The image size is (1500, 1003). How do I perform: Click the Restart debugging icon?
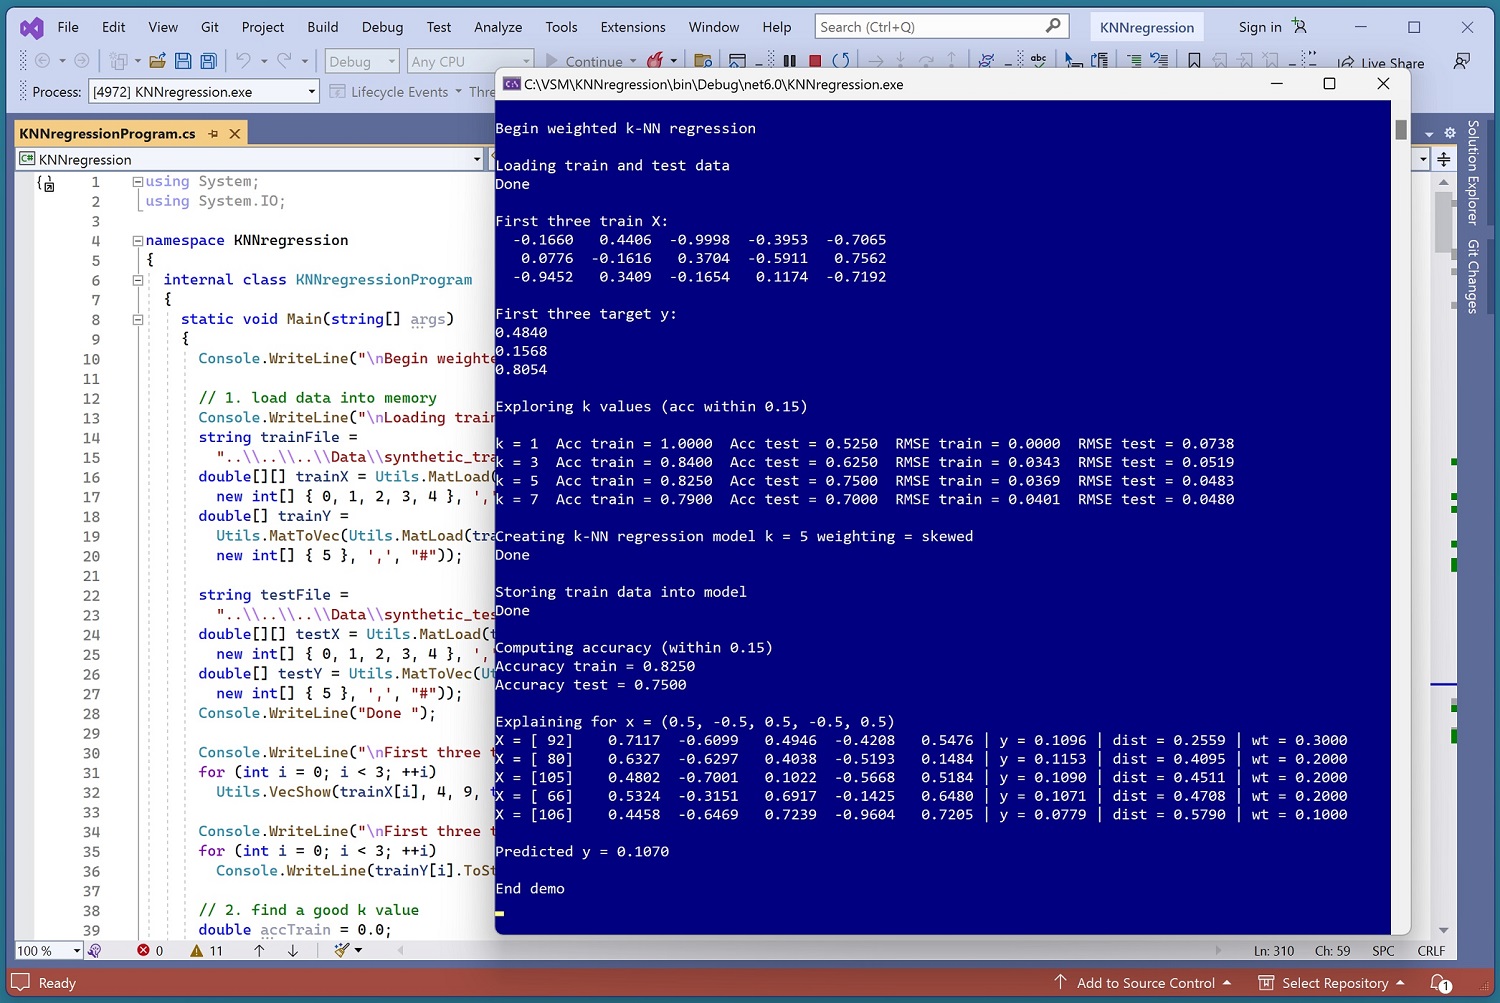coord(841,61)
